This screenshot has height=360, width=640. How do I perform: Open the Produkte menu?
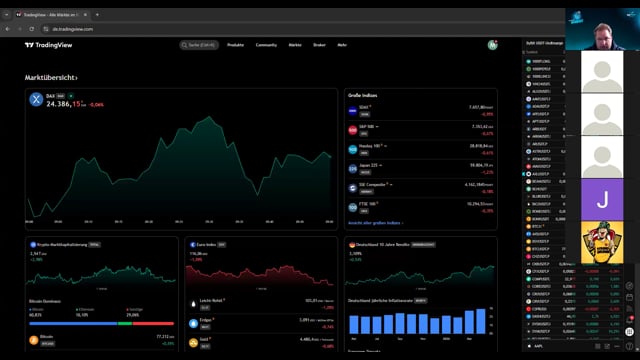pos(236,45)
